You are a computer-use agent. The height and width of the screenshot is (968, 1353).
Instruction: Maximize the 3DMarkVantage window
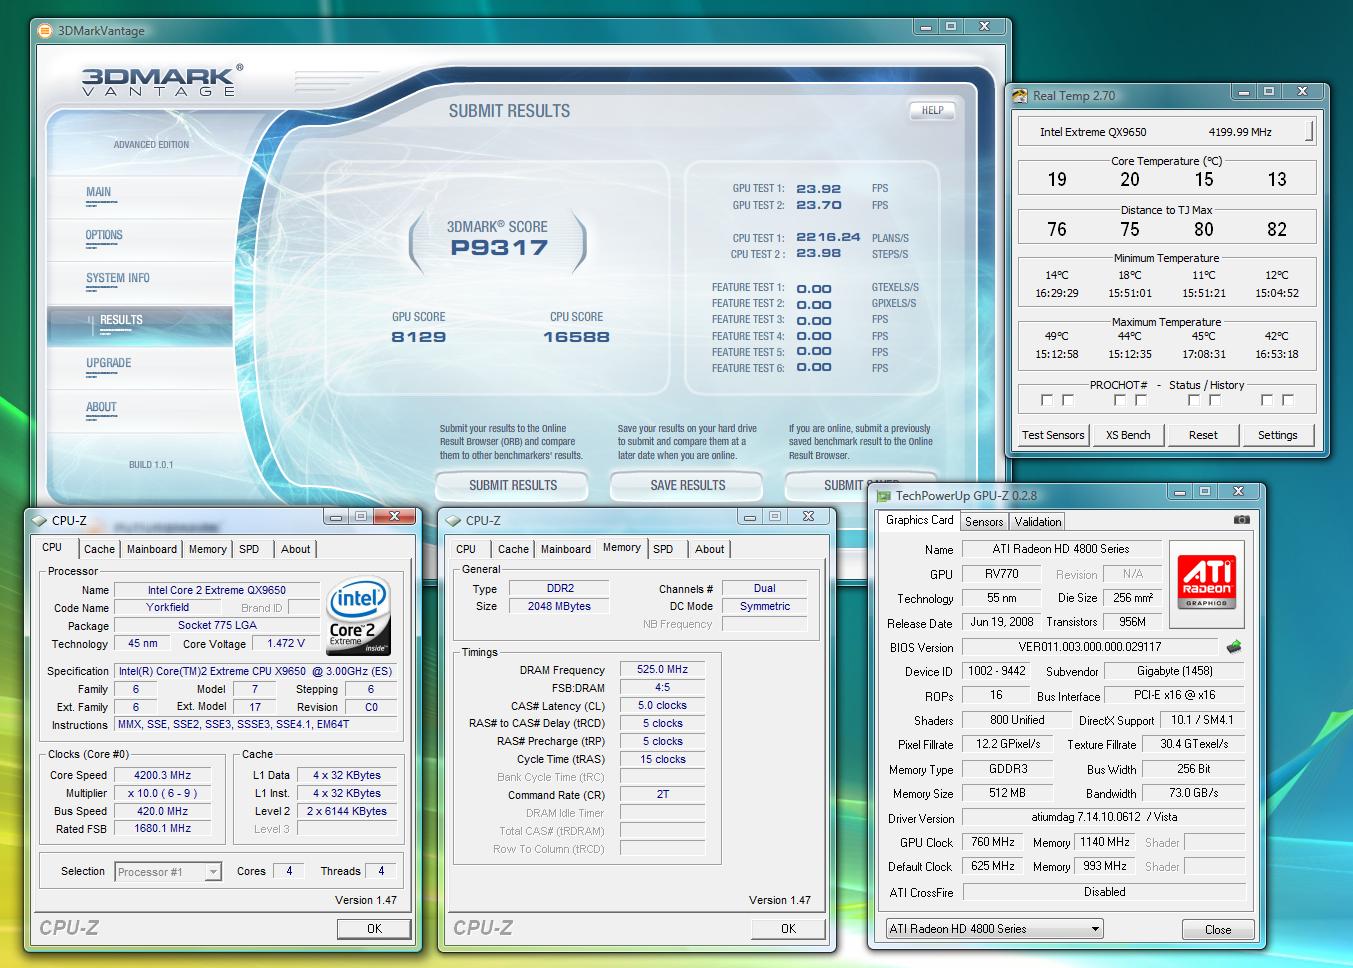(951, 27)
